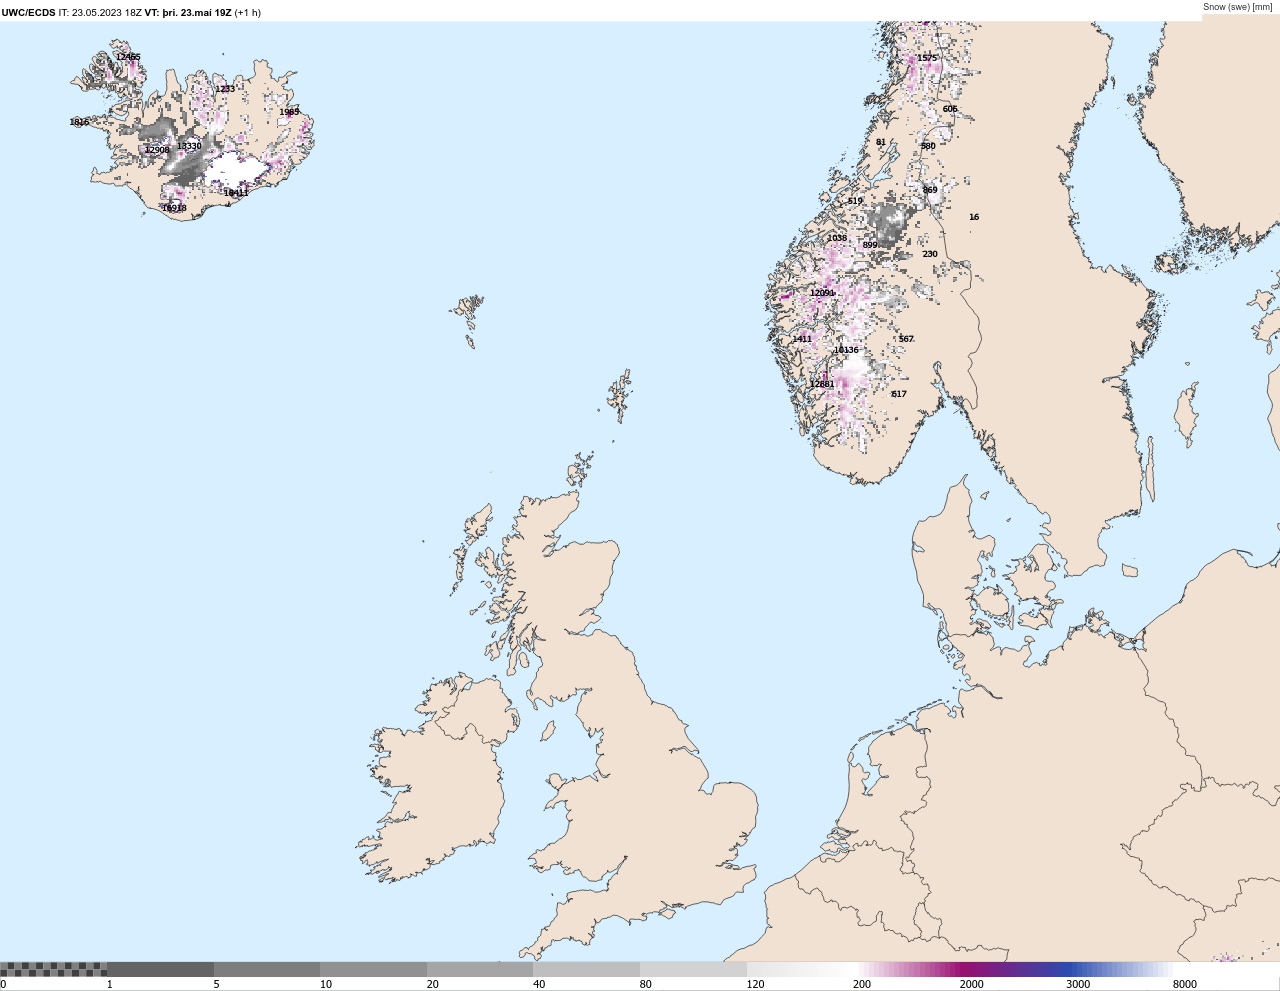Click the 13330 snow value in Iceland
The image size is (1280, 991).
point(189,146)
